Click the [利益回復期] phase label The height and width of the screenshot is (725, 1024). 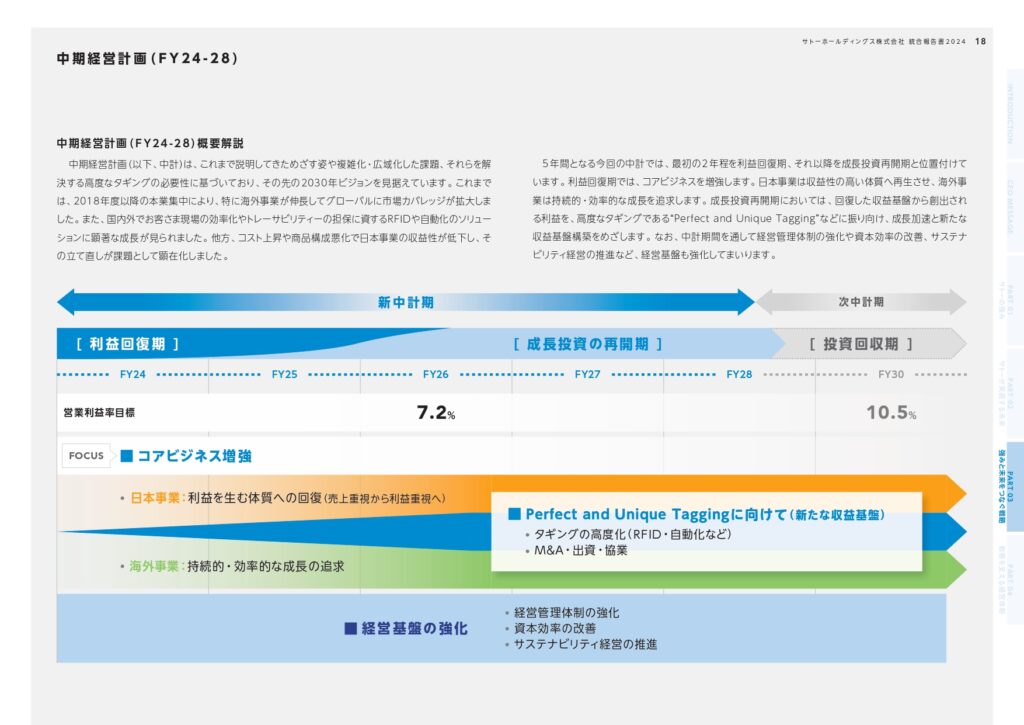click(127, 344)
